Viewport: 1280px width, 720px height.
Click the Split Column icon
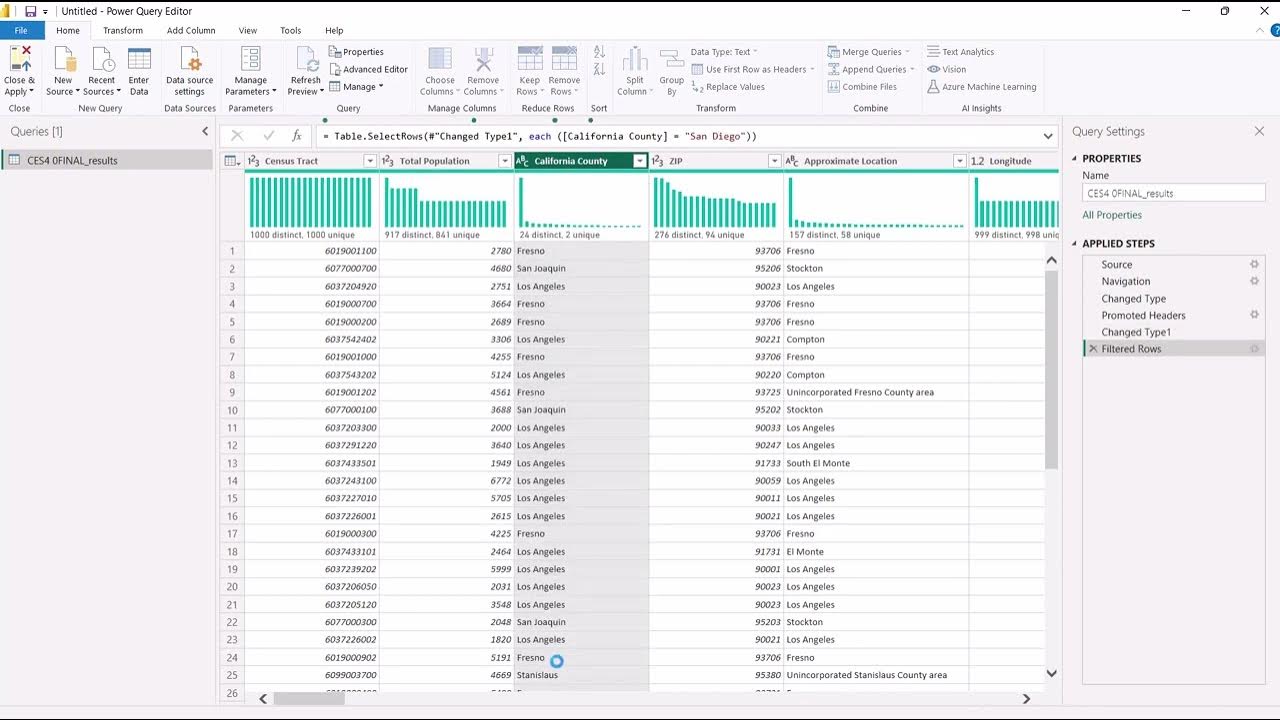pyautogui.click(x=634, y=59)
